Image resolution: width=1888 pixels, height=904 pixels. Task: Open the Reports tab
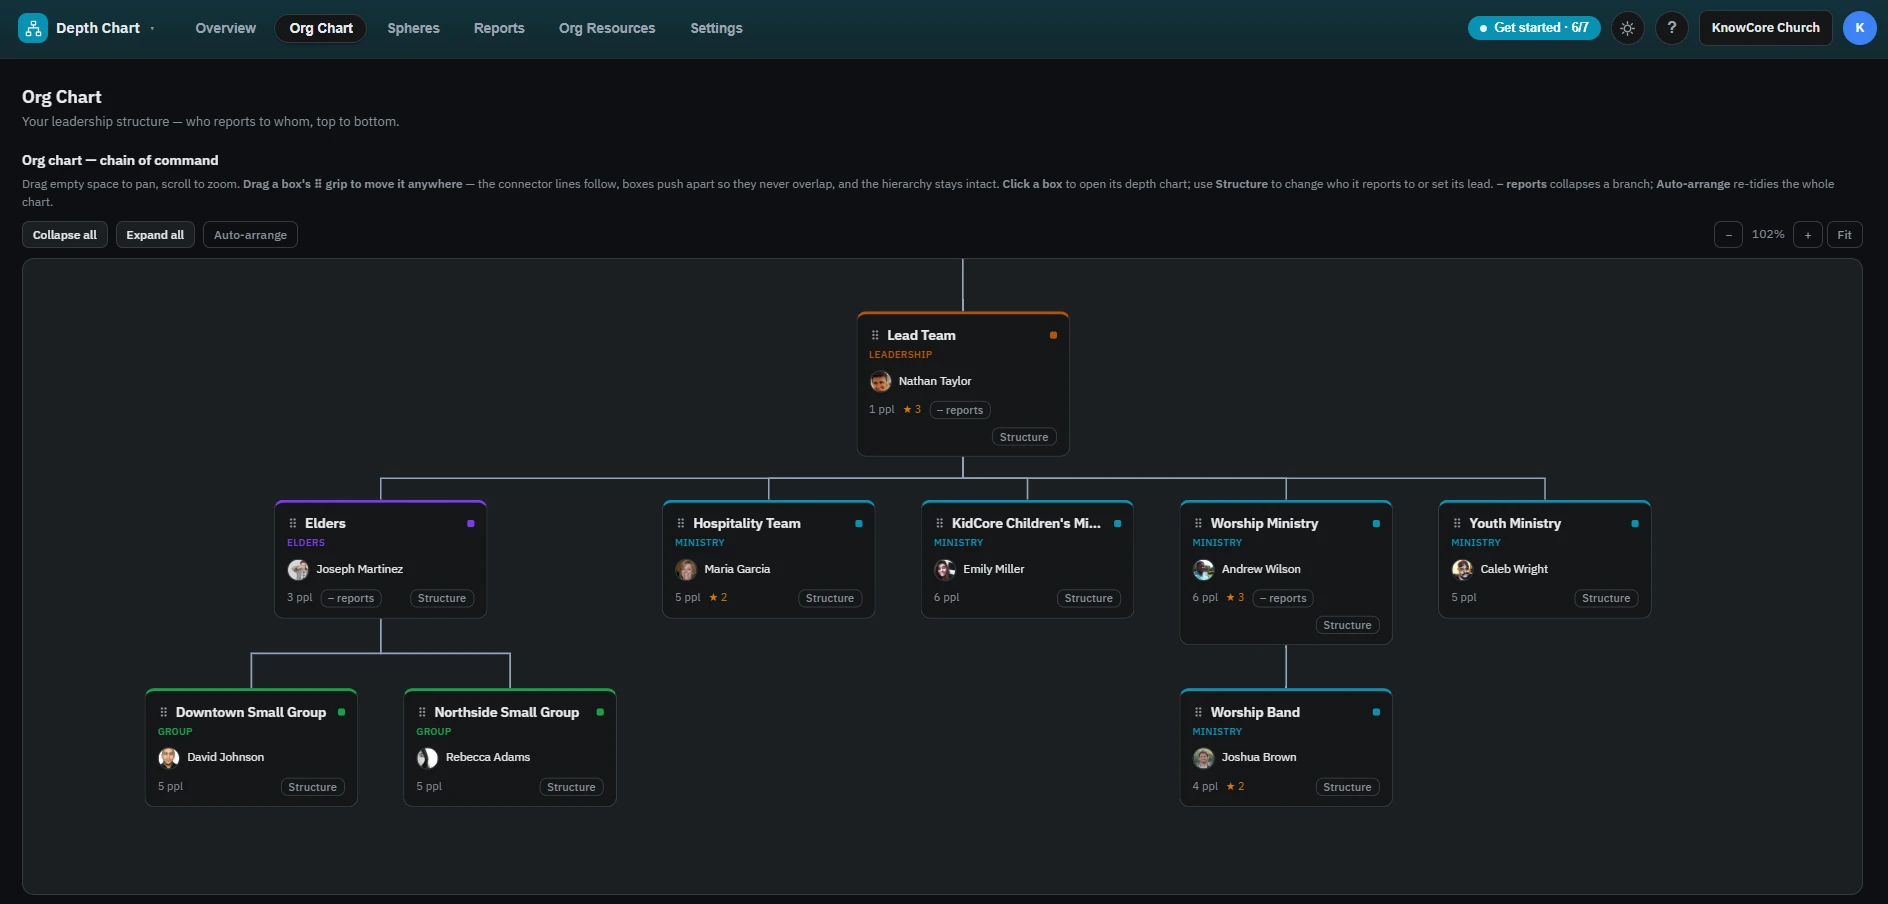(499, 28)
